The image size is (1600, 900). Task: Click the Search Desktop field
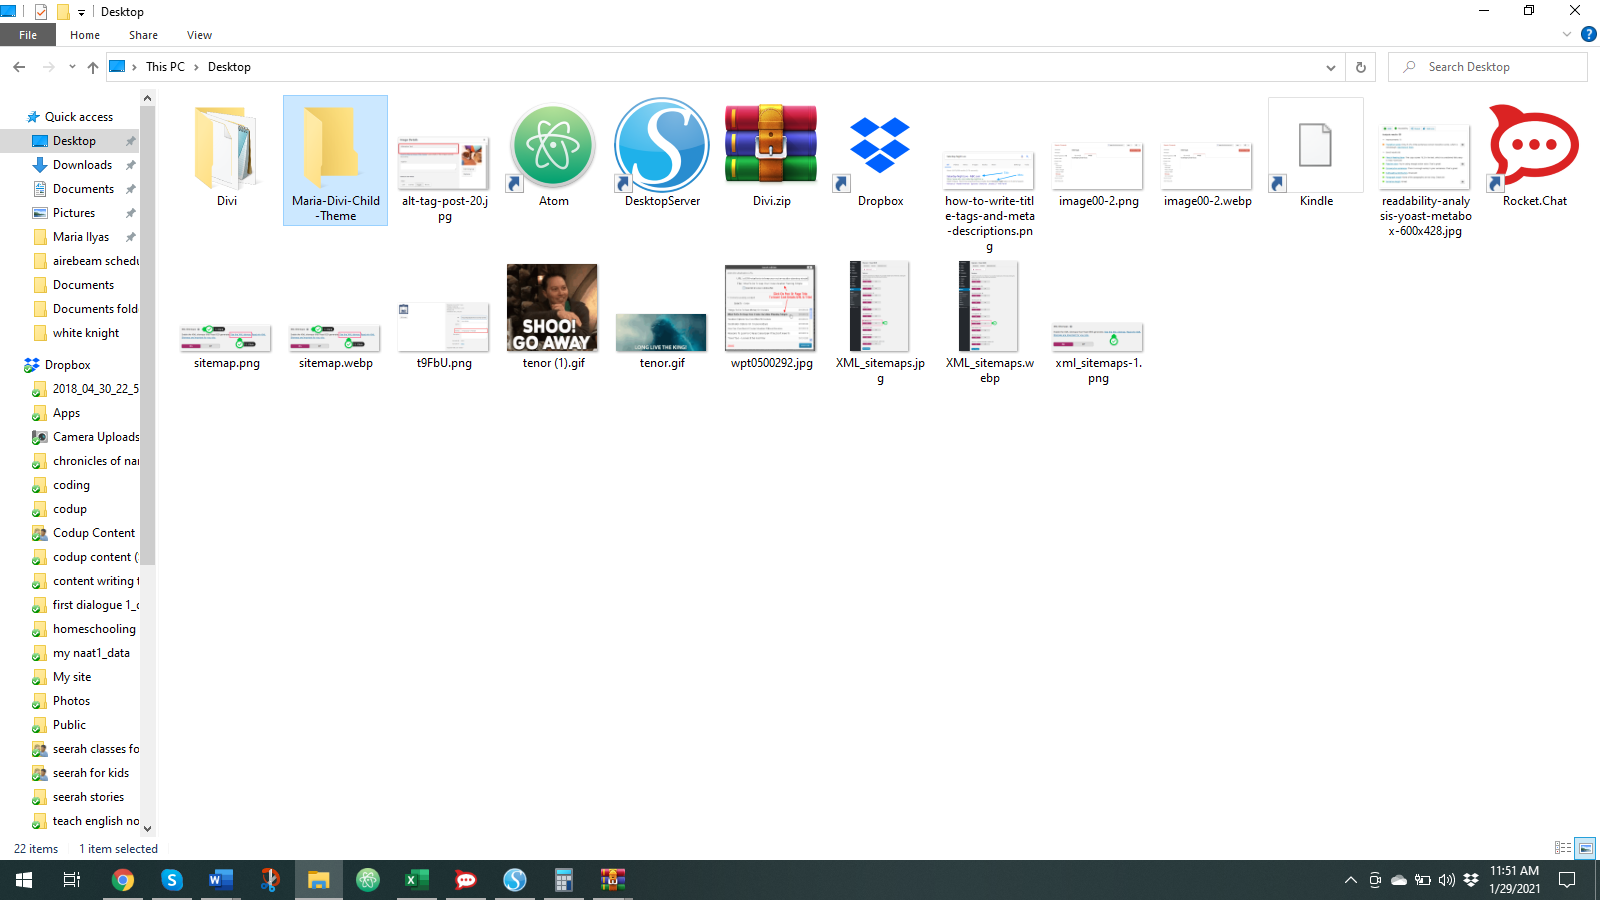(x=1487, y=67)
